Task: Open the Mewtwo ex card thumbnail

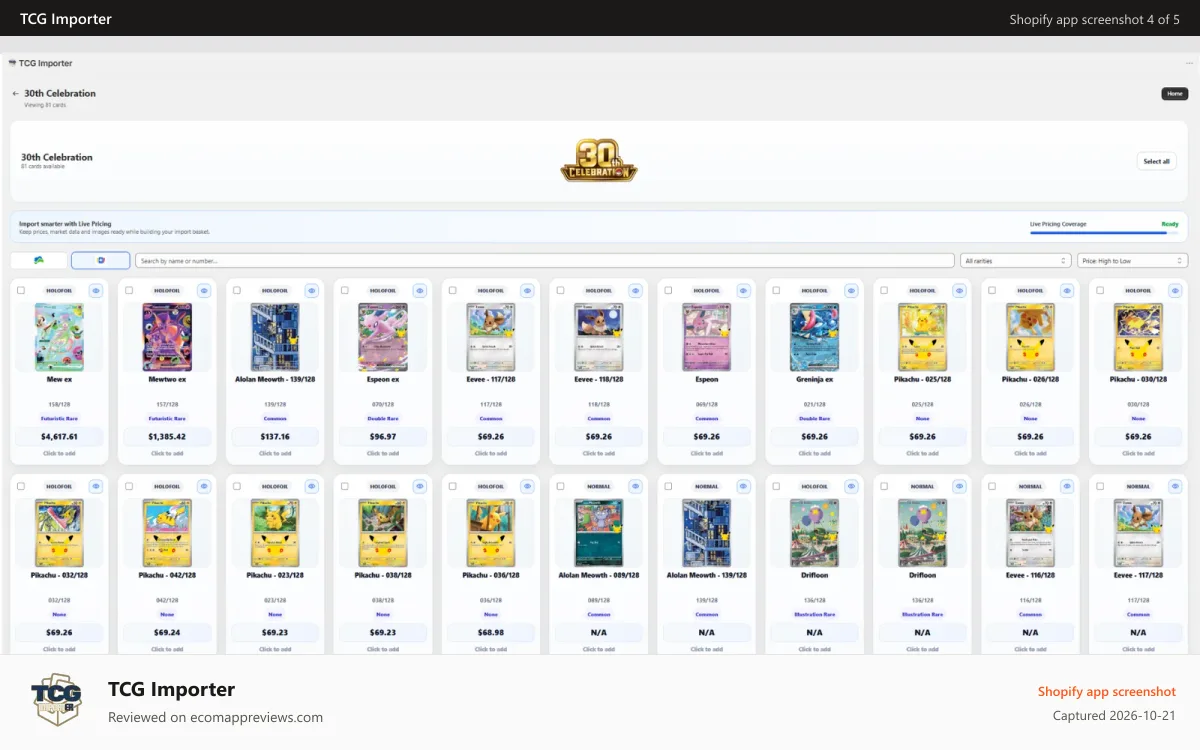Action: [167, 338]
